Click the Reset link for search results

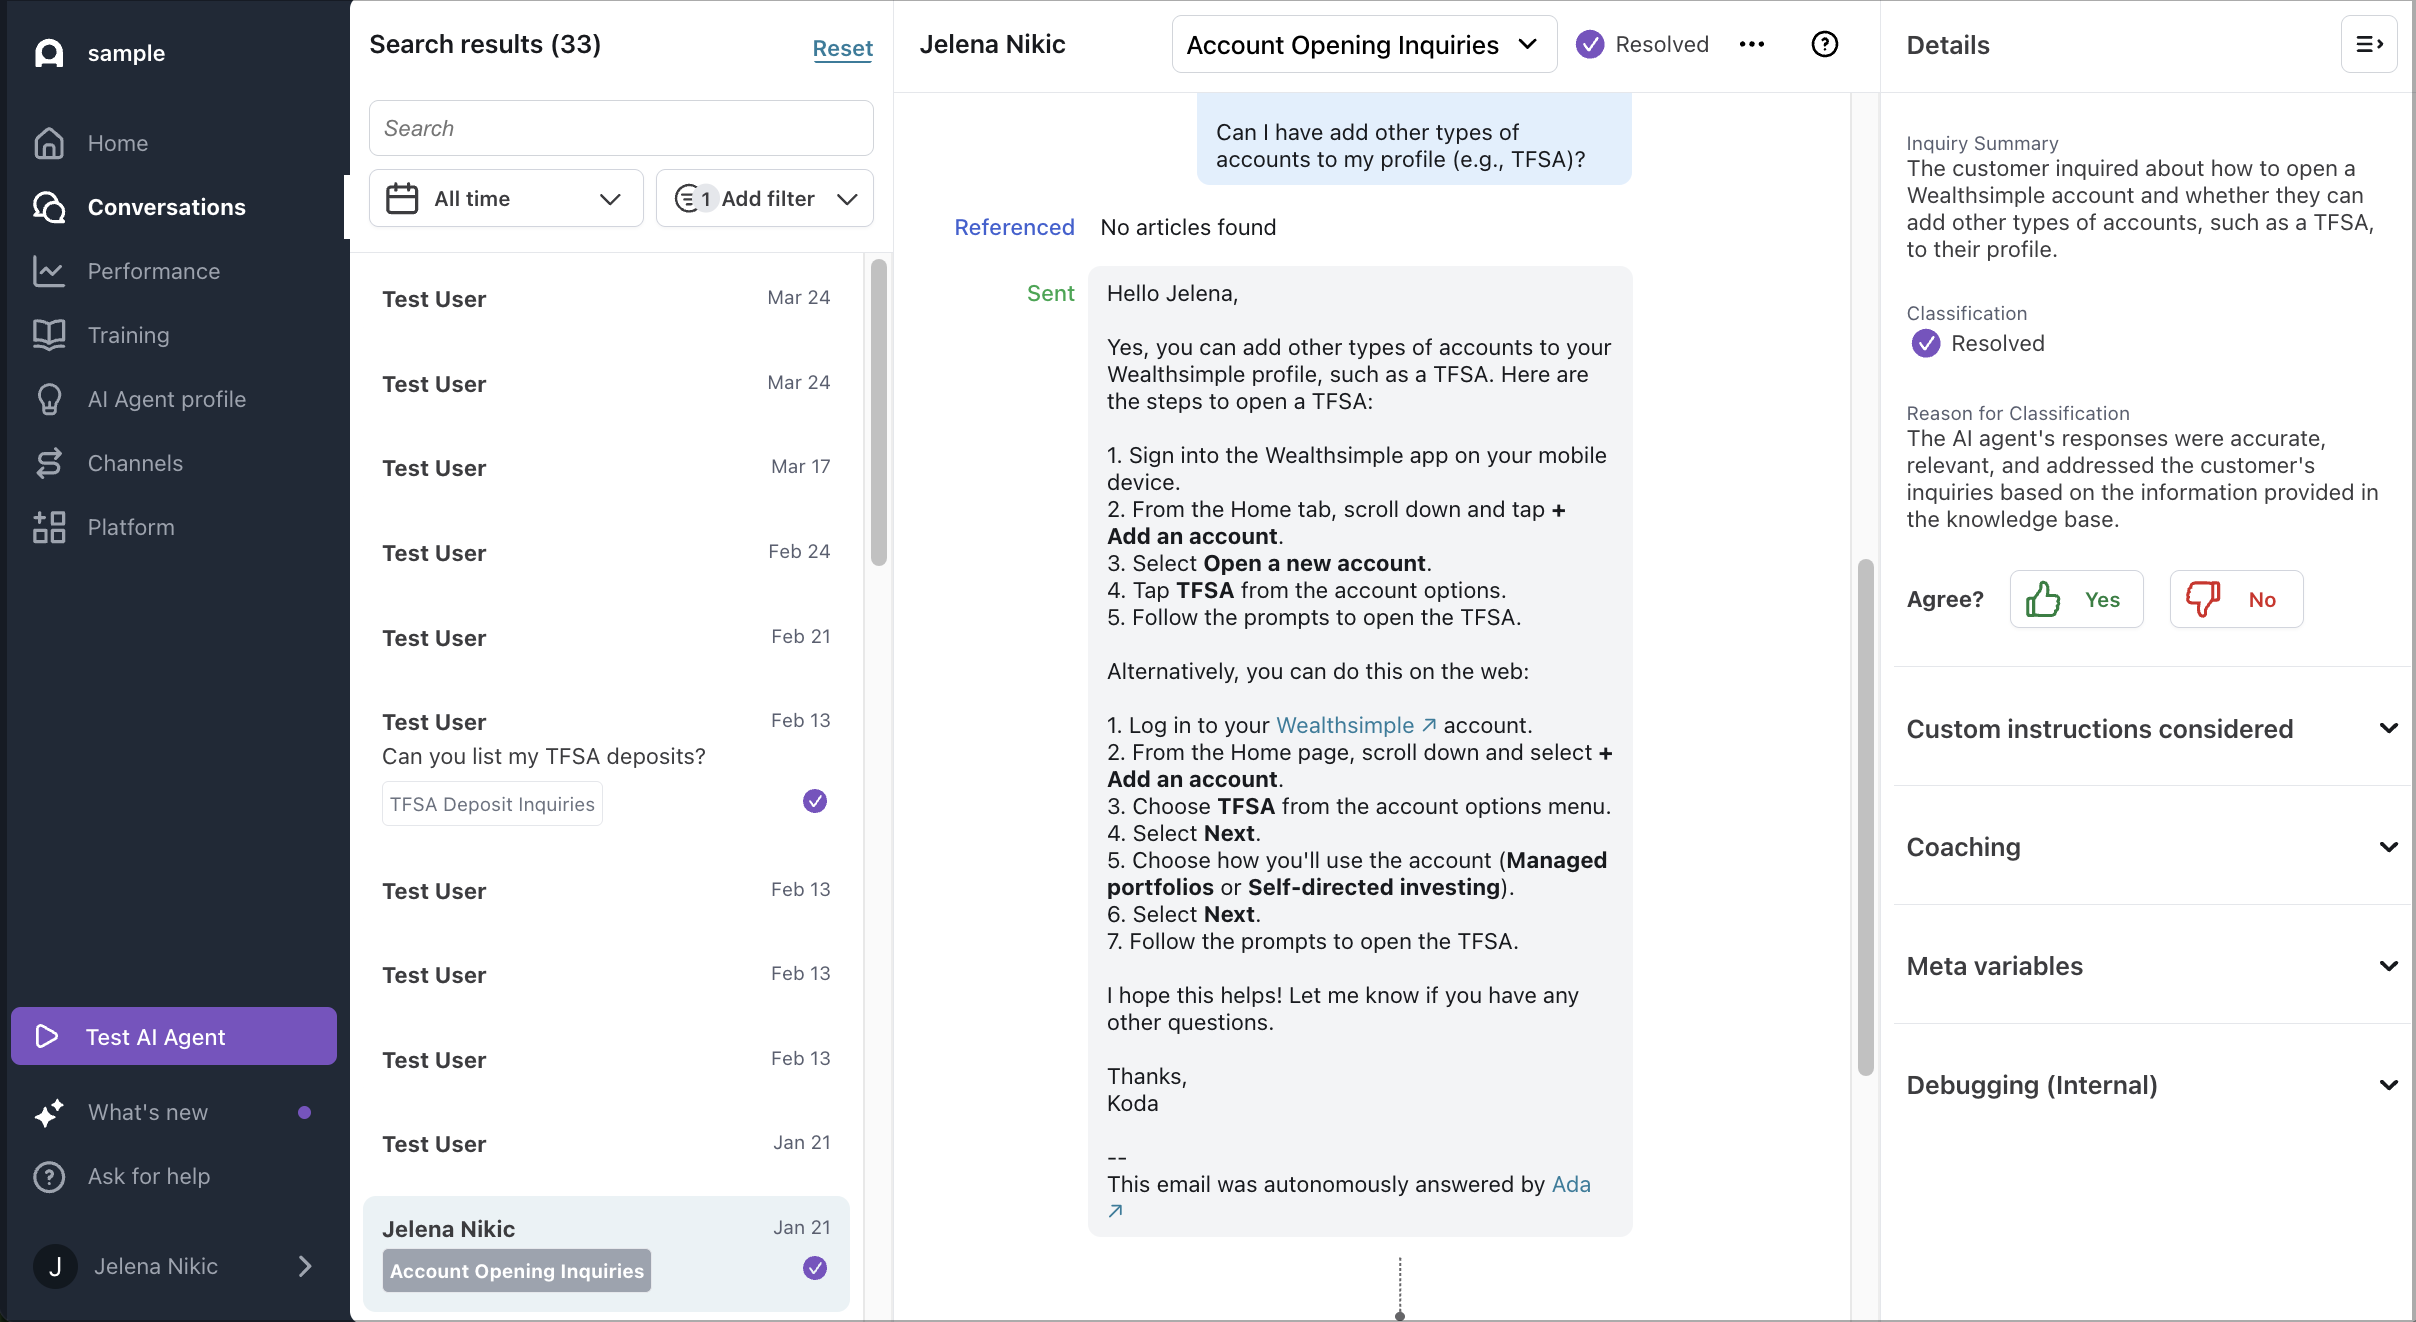[x=842, y=48]
